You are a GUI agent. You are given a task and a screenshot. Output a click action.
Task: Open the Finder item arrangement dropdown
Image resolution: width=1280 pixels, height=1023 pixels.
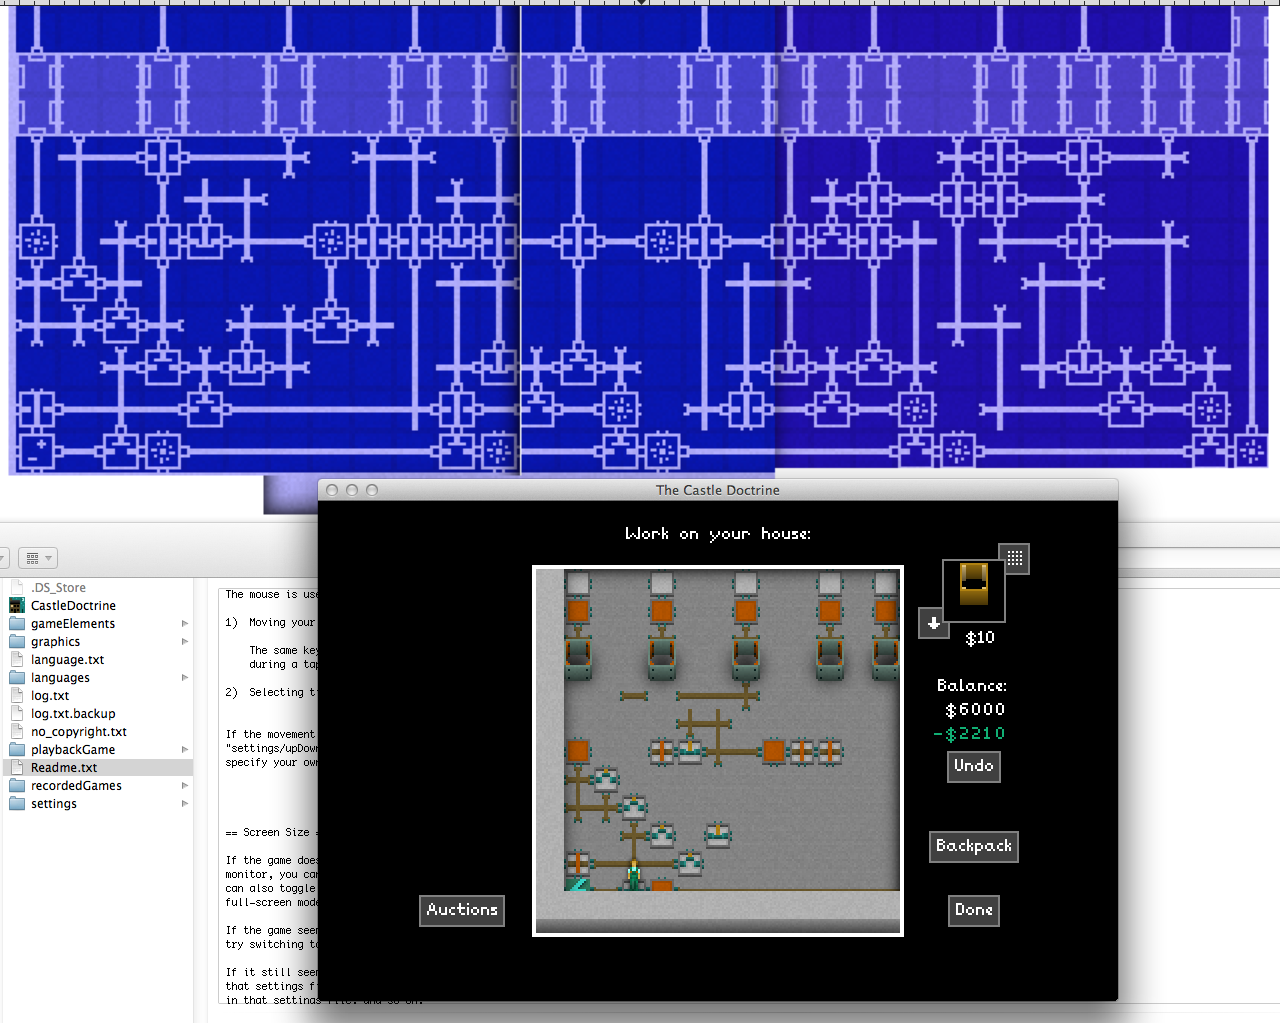pos(38,558)
